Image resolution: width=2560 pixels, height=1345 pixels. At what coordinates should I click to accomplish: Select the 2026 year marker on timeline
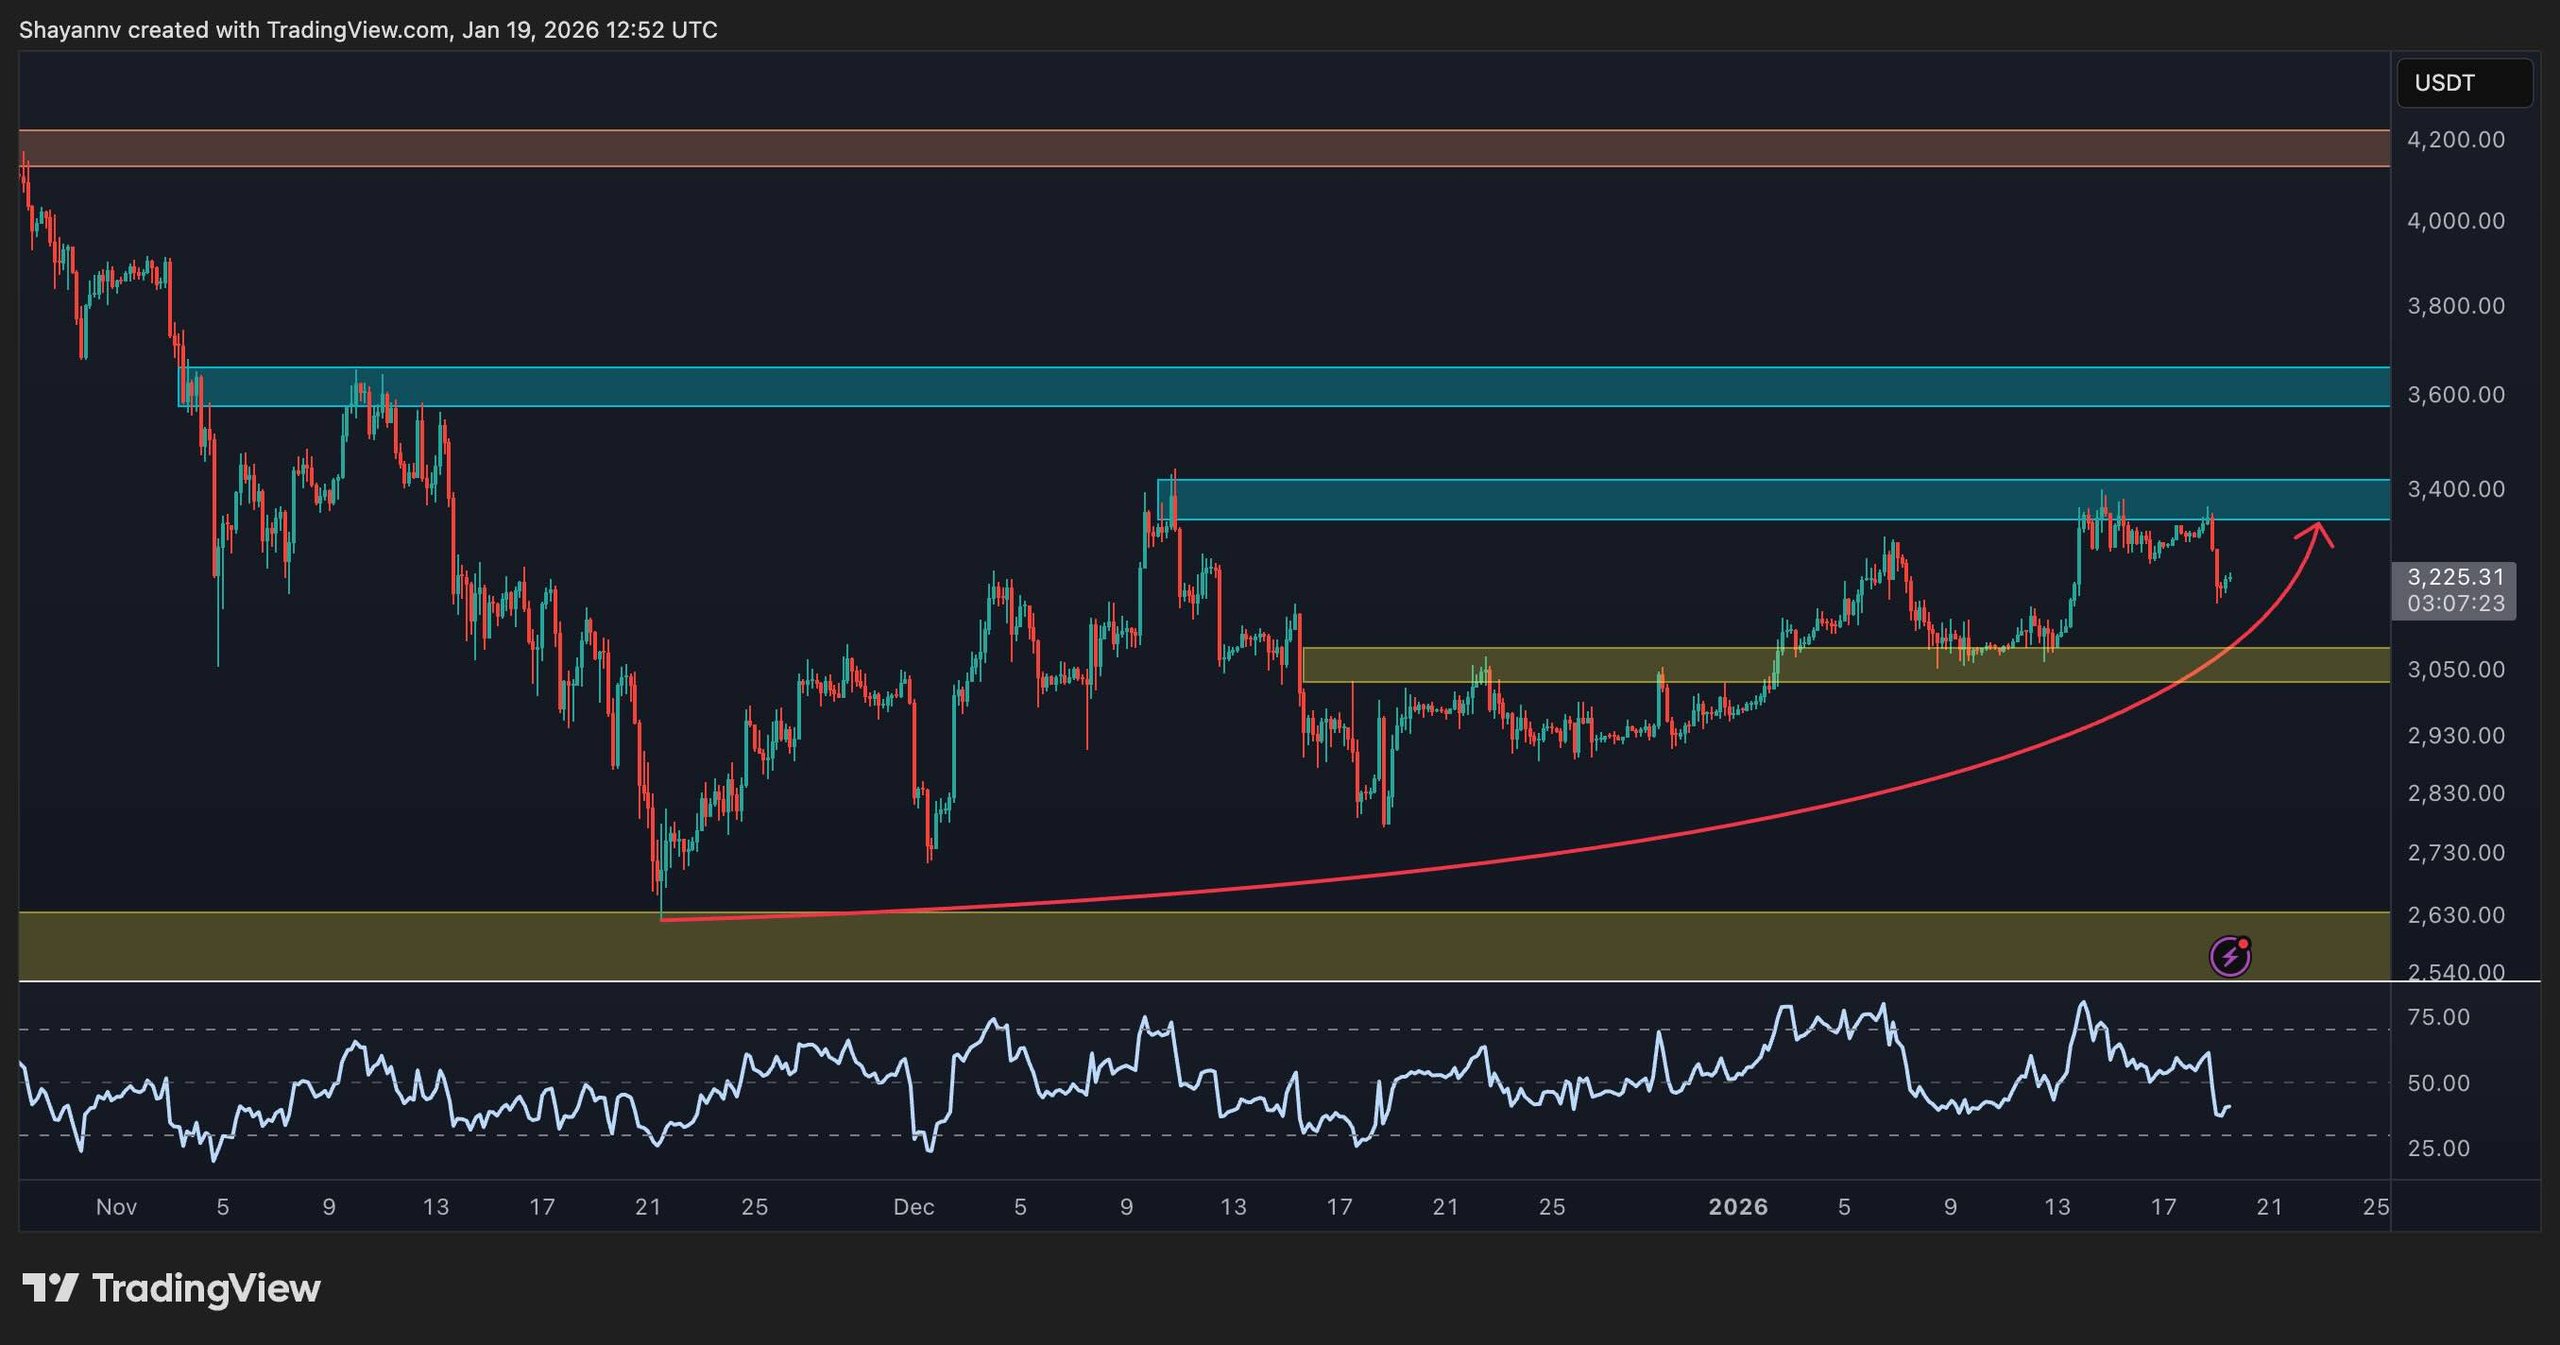(1738, 1207)
